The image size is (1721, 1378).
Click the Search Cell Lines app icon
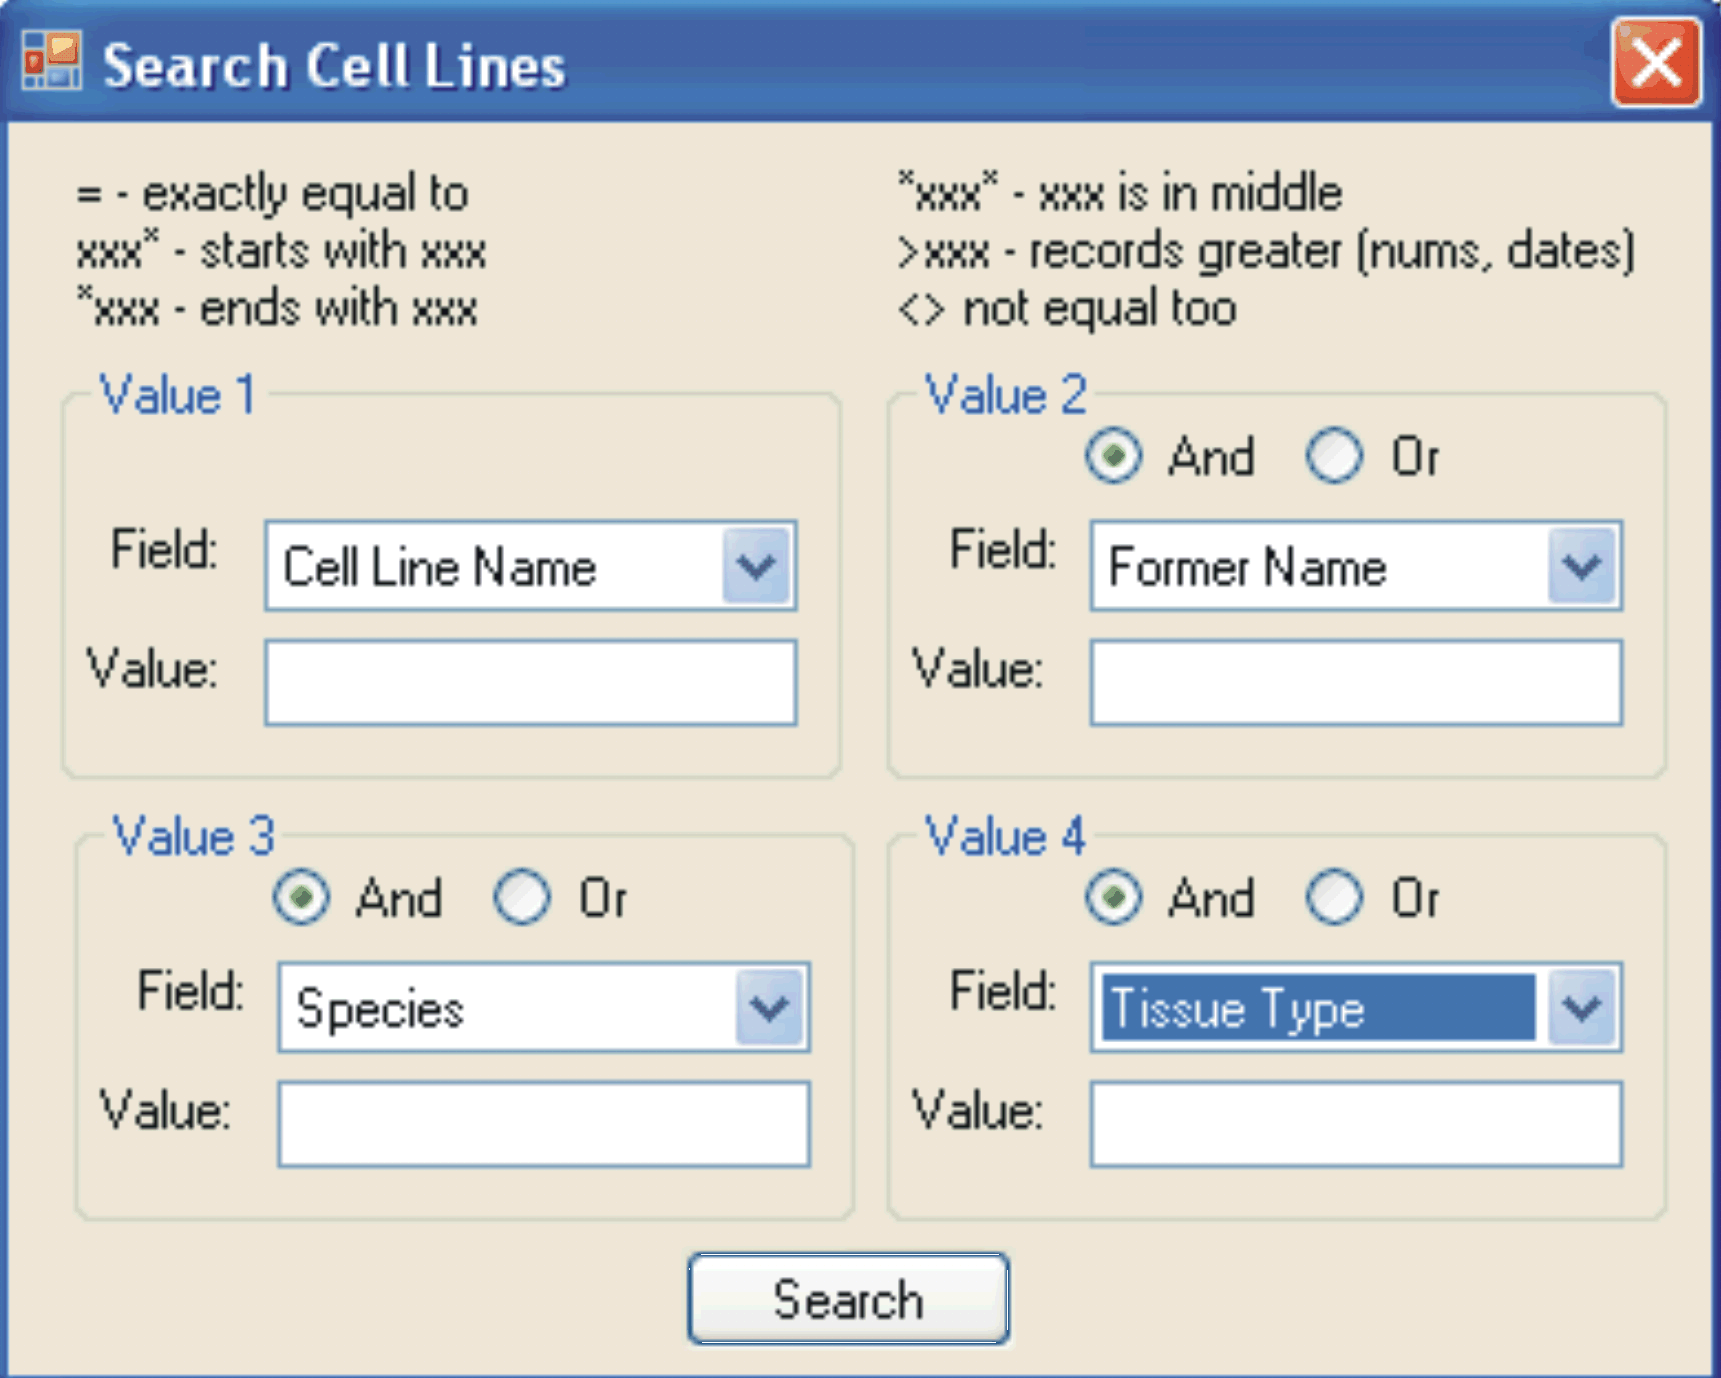point(52,62)
